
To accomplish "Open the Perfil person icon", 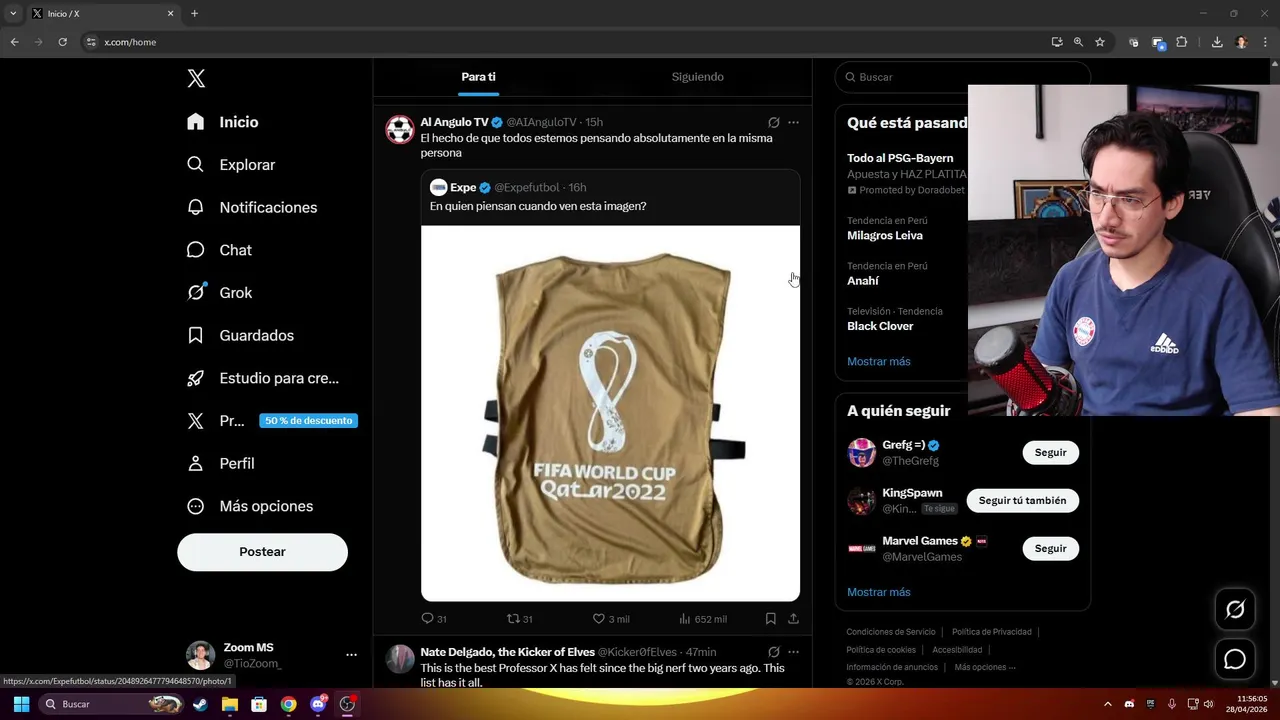I will coord(196,463).
